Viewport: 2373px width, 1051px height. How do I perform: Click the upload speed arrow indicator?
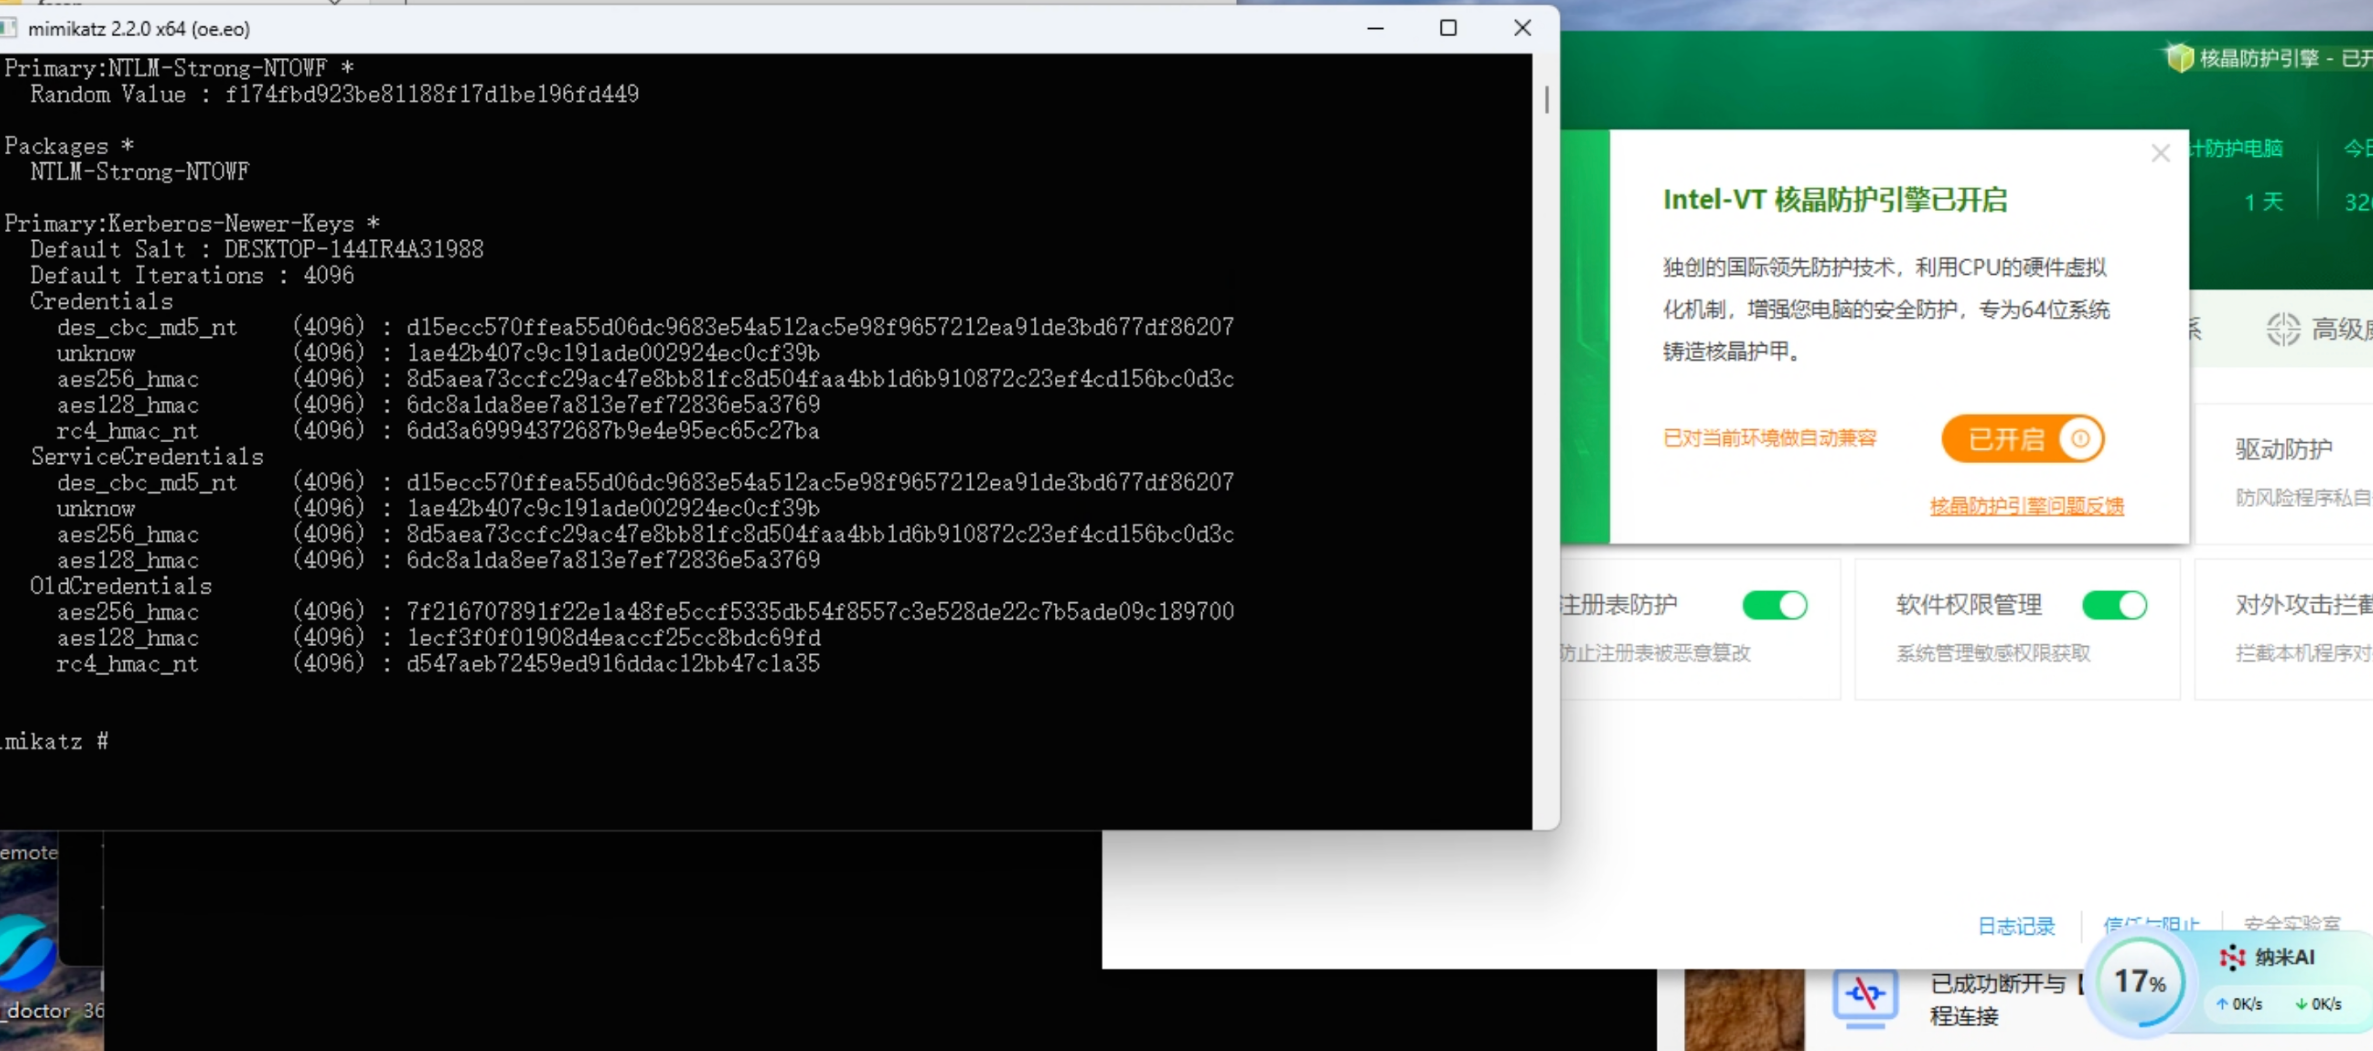pyautogui.click(x=2222, y=1004)
